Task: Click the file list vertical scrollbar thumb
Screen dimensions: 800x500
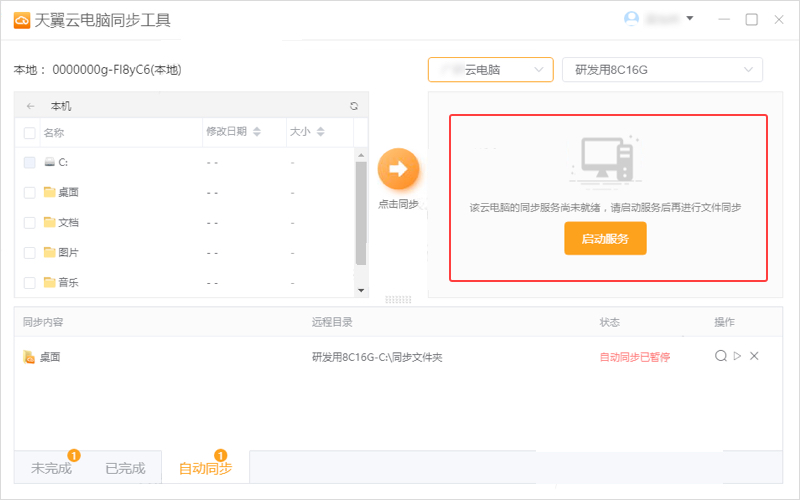Action: 361,213
